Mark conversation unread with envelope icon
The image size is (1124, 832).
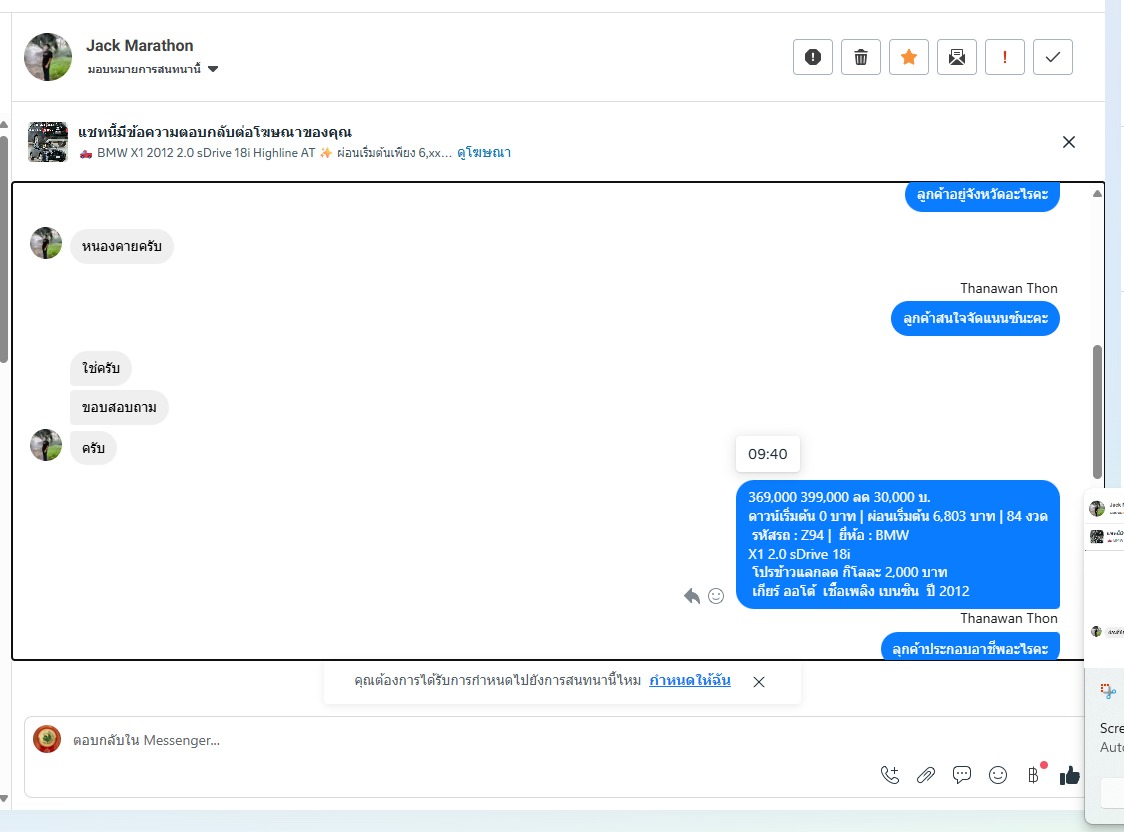pyautogui.click(x=956, y=57)
